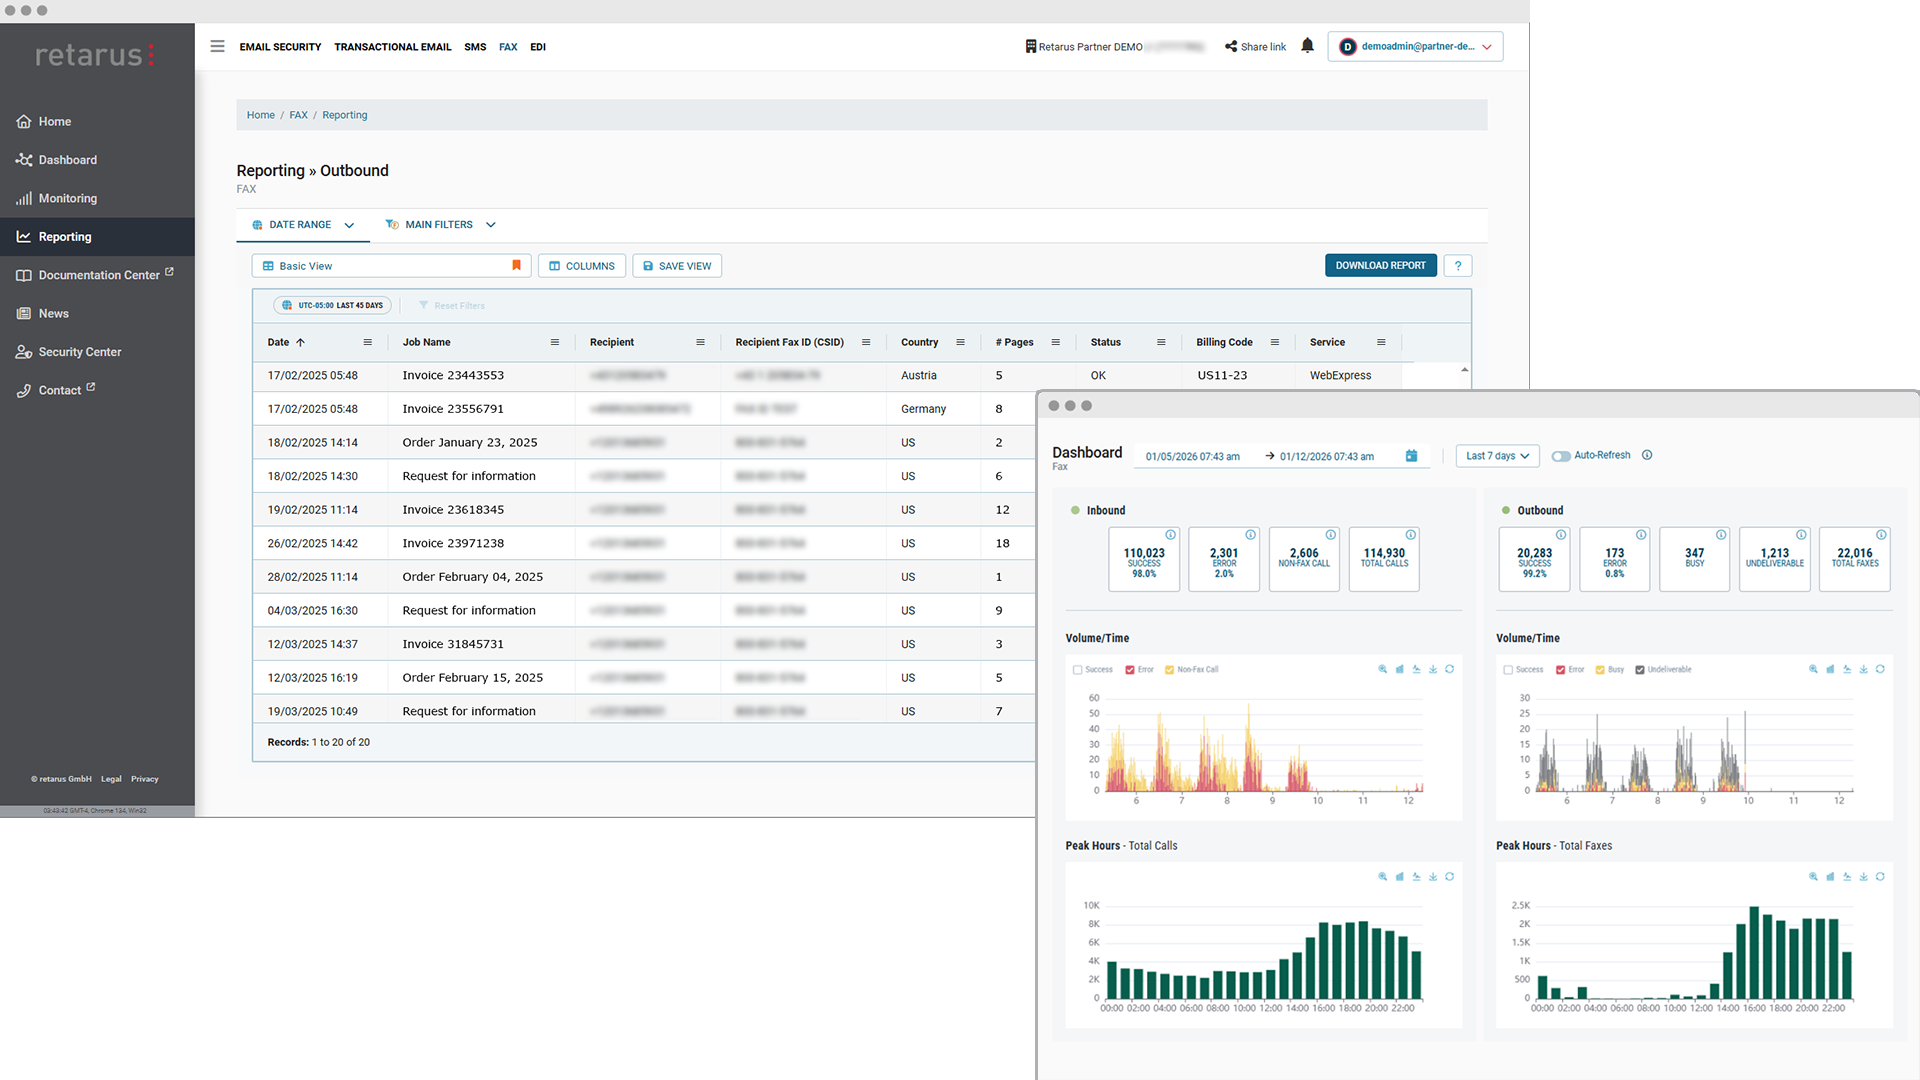Click the DOWNLOAD REPORT button
The width and height of the screenshot is (1920, 1080).
click(1380, 266)
